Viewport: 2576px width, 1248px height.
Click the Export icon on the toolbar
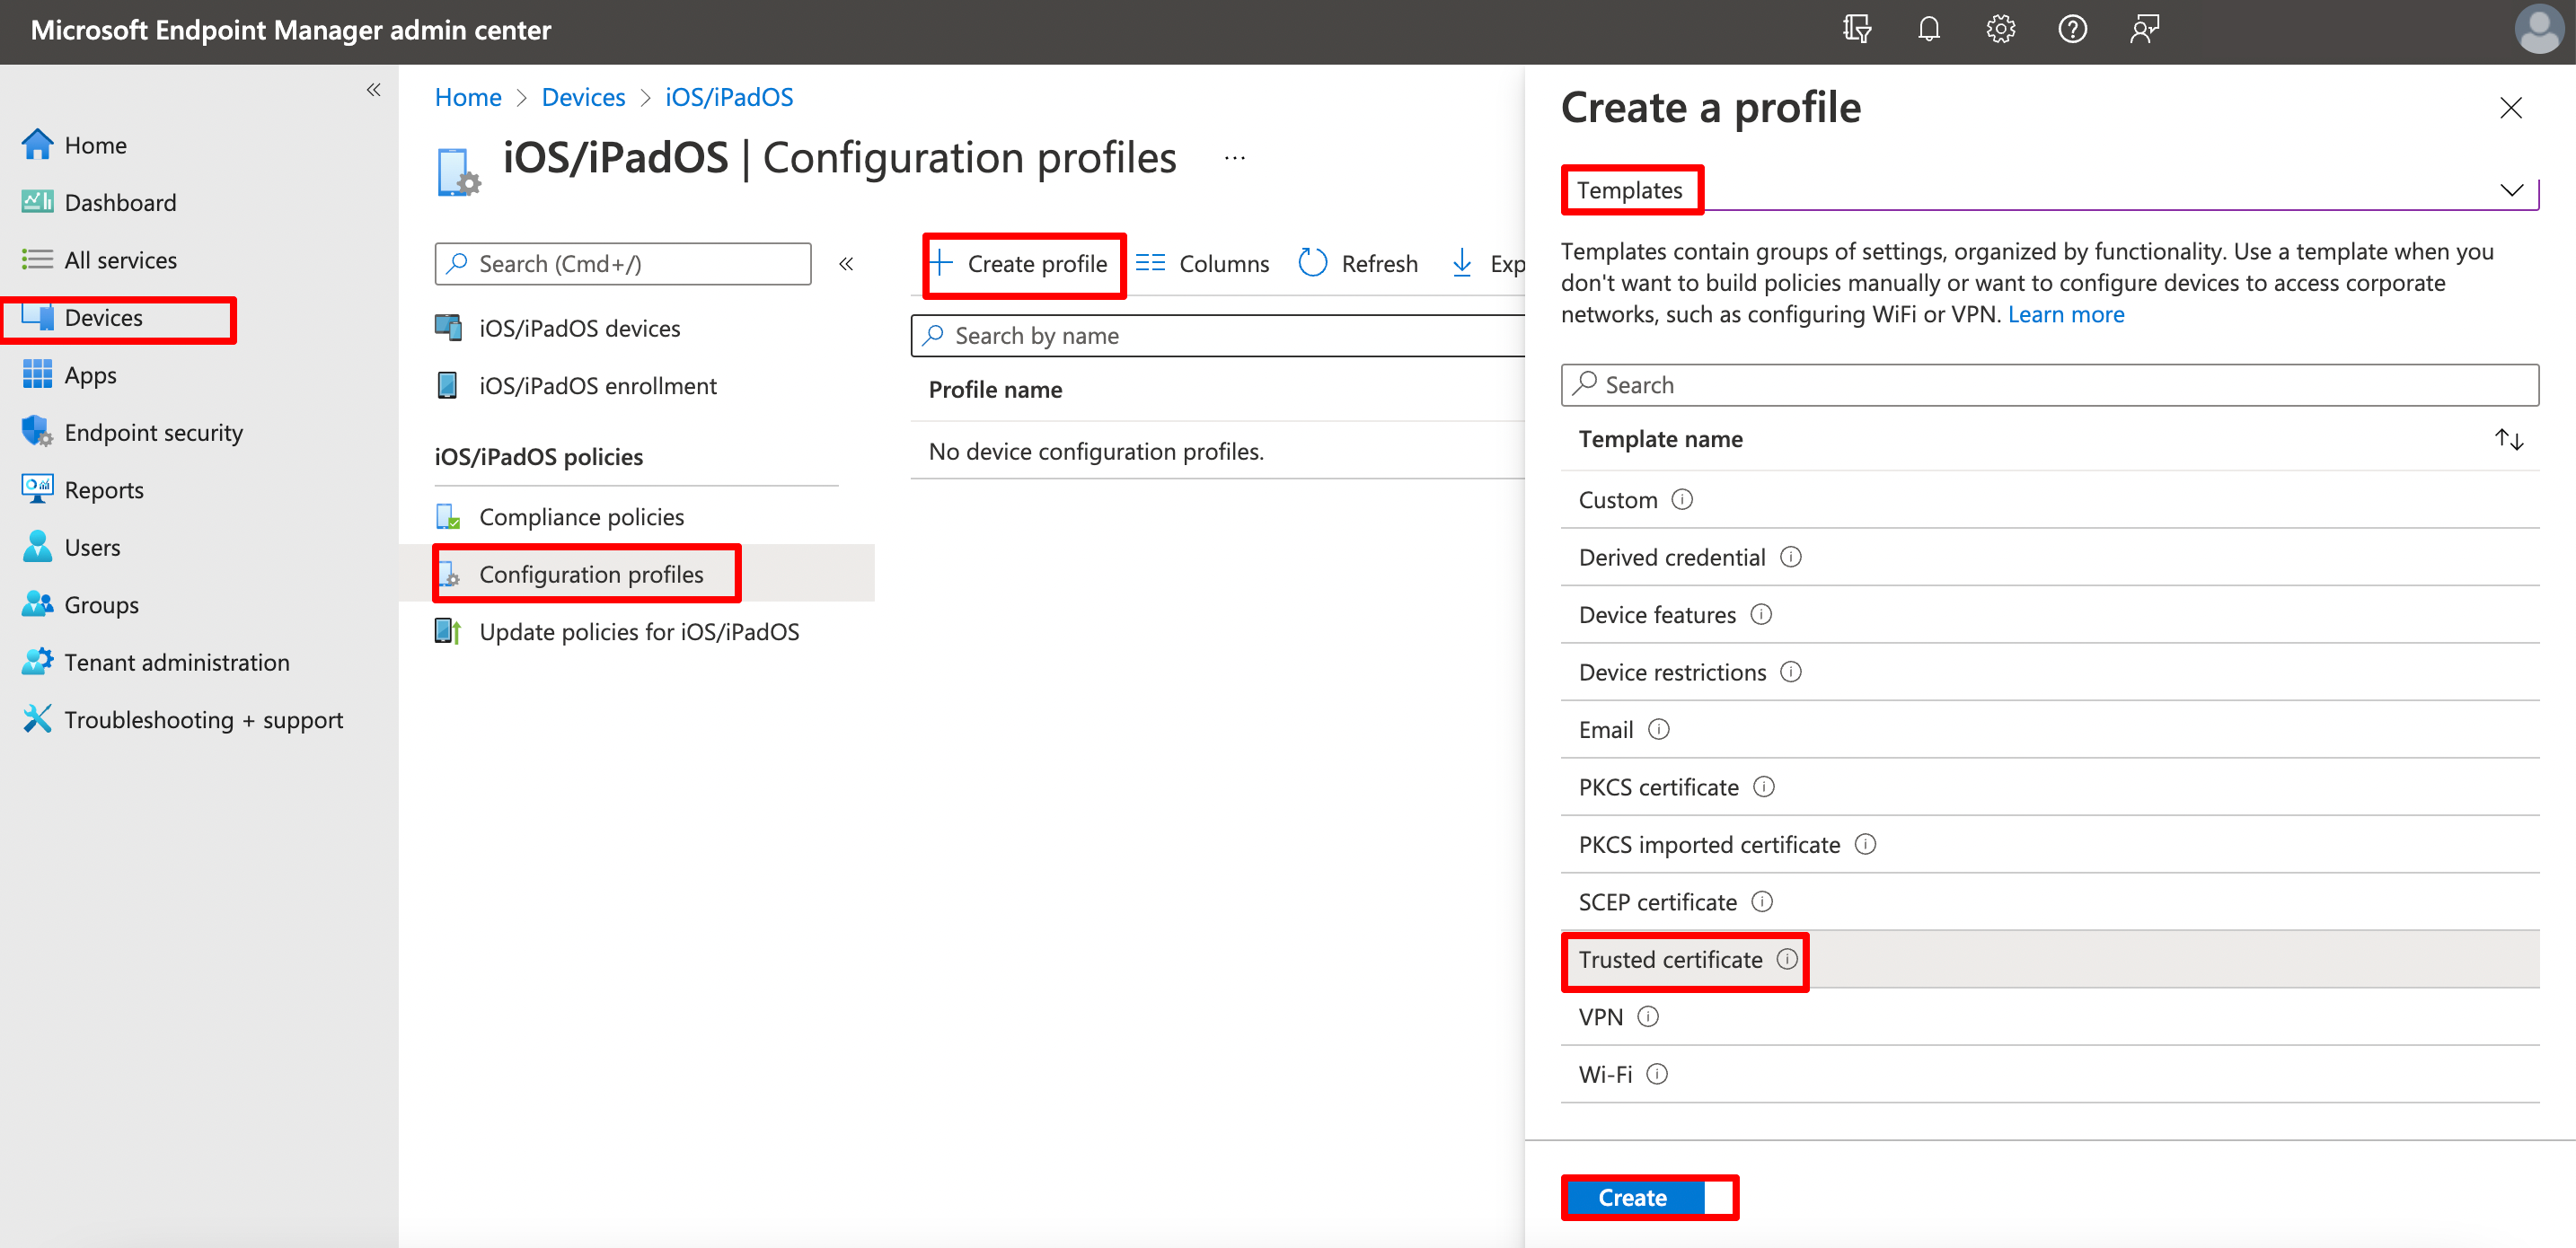click(x=1463, y=263)
